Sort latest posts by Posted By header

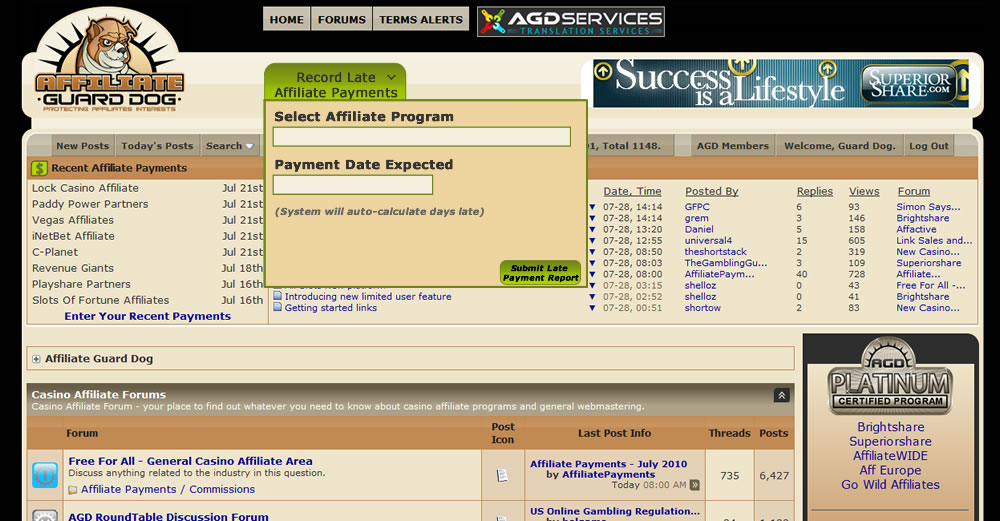pyautogui.click(x=712, y=191)
